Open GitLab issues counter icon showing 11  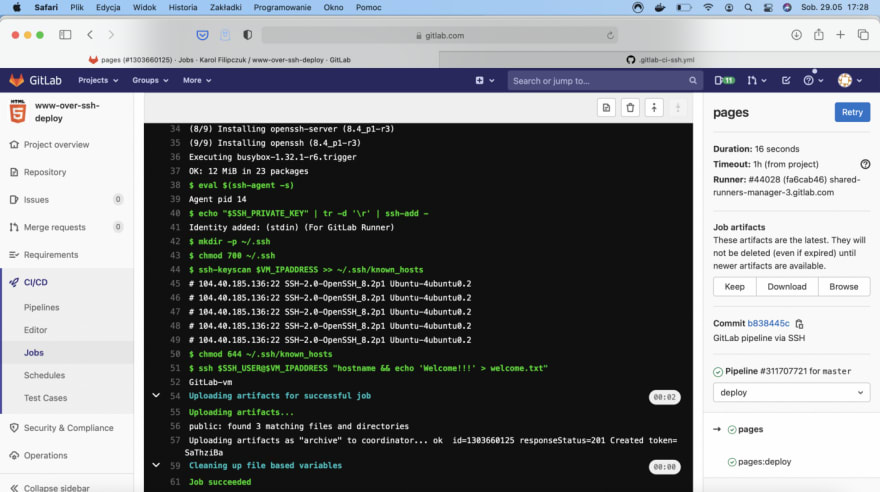tap(724, 80)
